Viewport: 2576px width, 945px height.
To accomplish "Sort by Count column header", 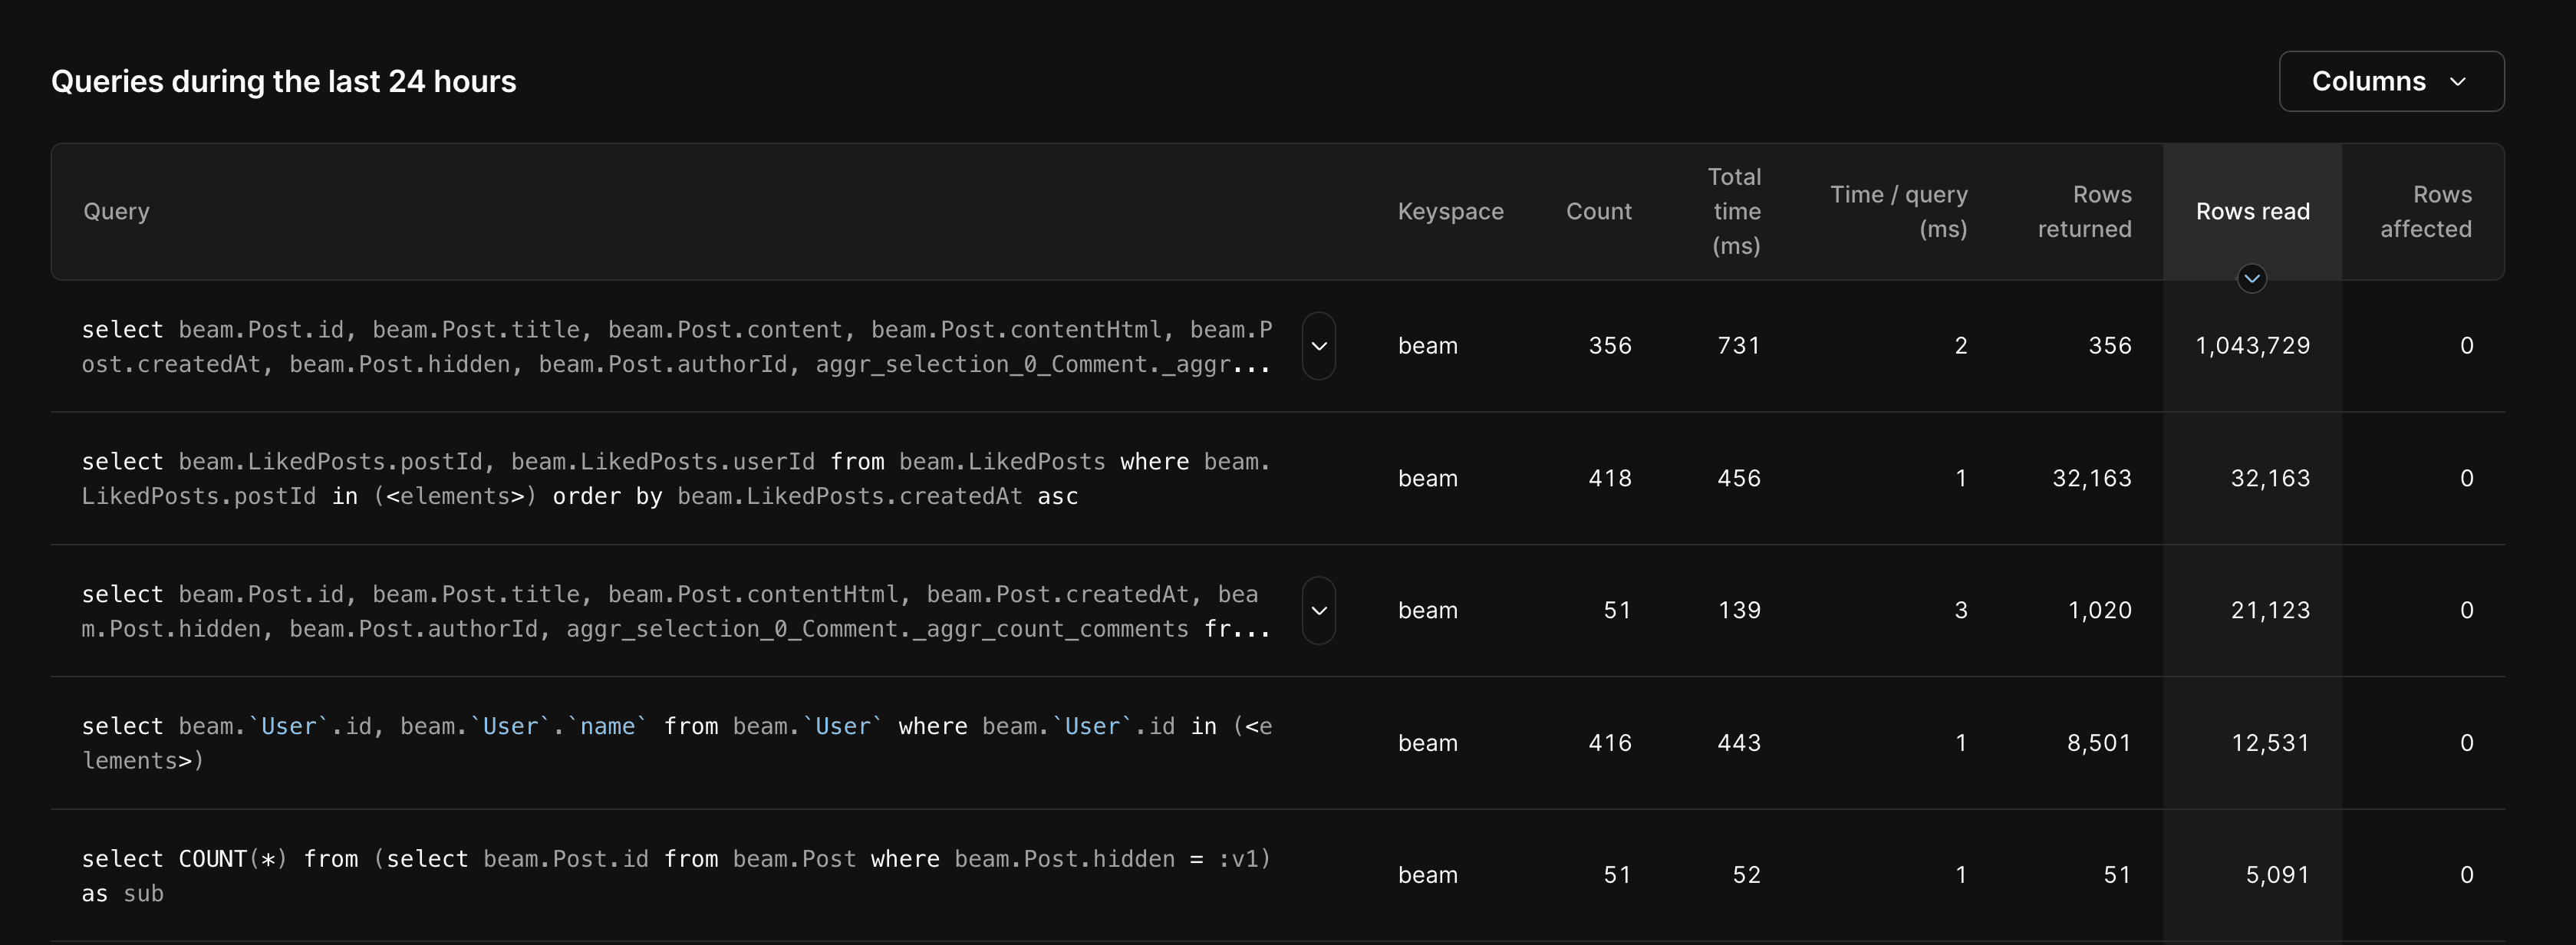I will pos(1598,211).
